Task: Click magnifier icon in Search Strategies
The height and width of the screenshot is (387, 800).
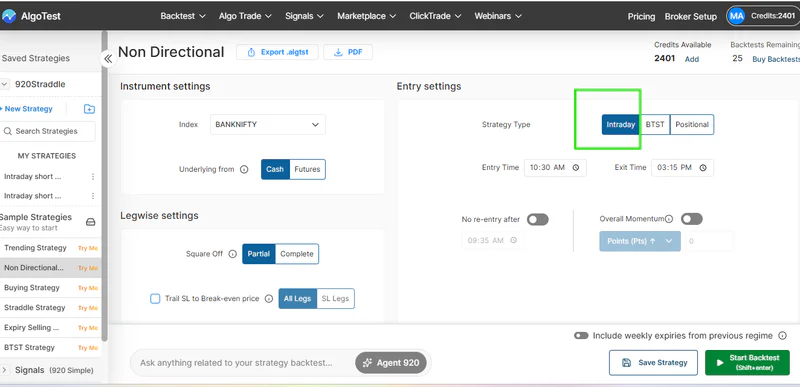Action: pos(8,131)
